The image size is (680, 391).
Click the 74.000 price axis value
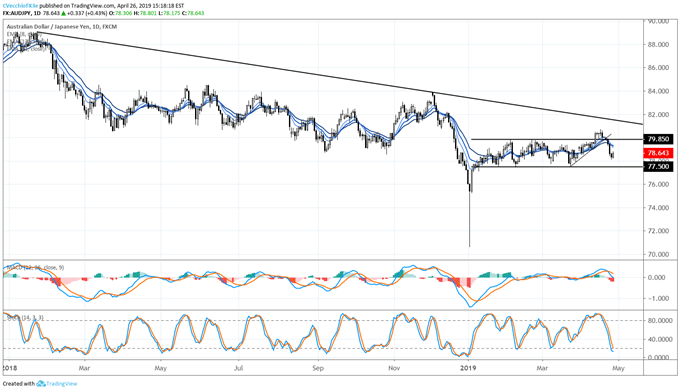point(658,208)
